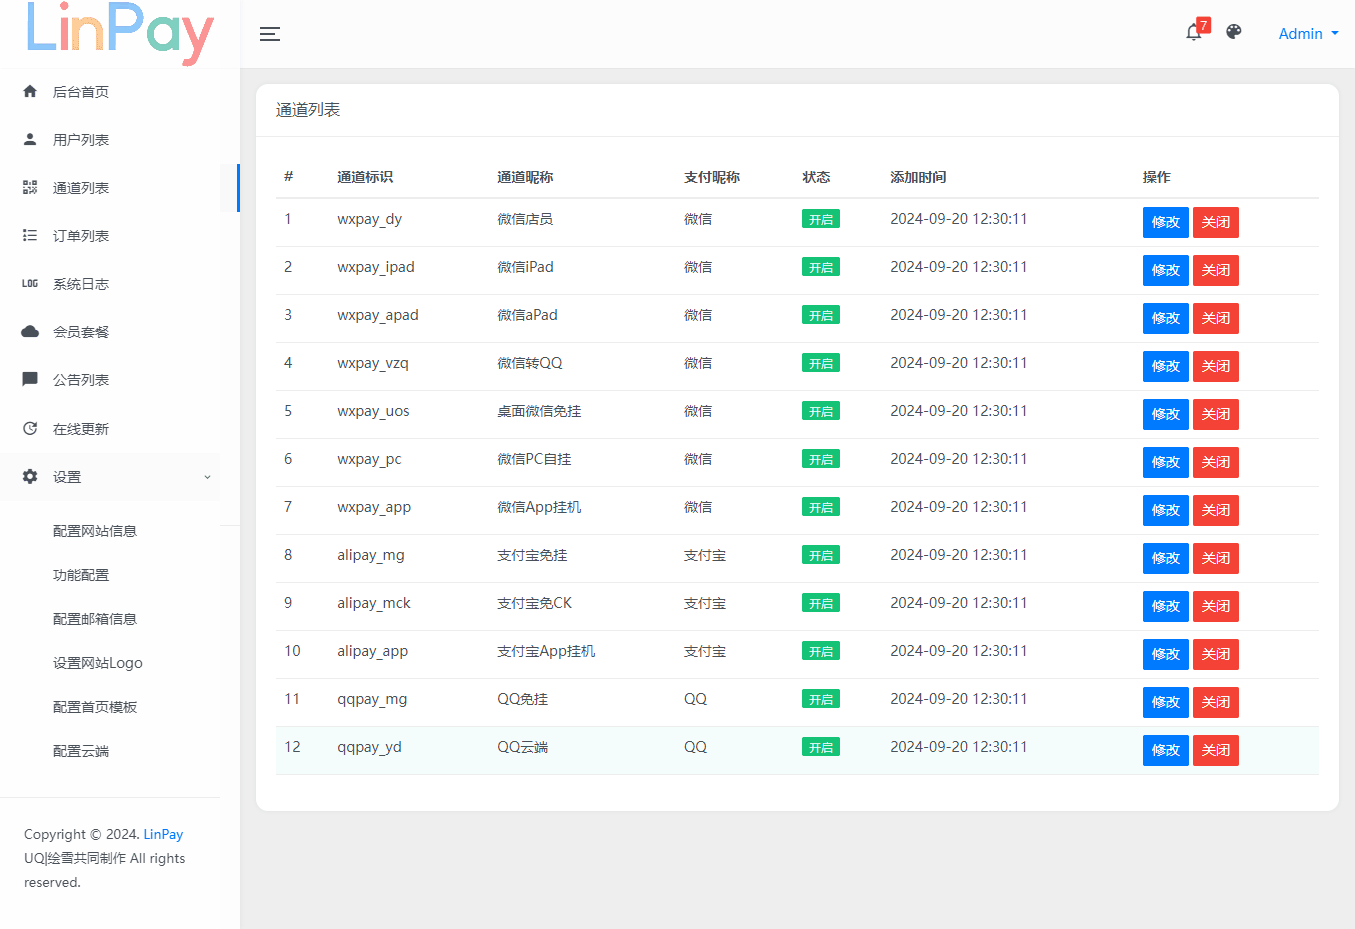This screenshot has width=1355, height=929.
Task: Click 修改 for wxpay_pc row
Action: point(1166,462)
